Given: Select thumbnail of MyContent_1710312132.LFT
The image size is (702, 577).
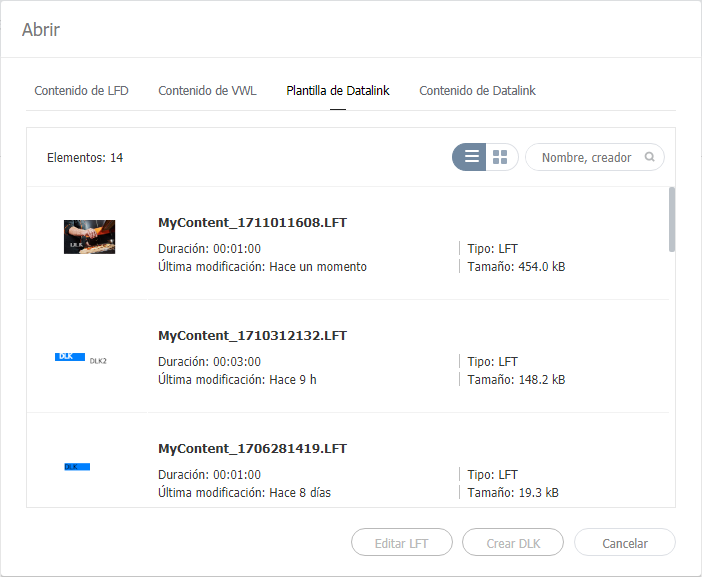Looking at the screenshot, I should tap(80, 357).
